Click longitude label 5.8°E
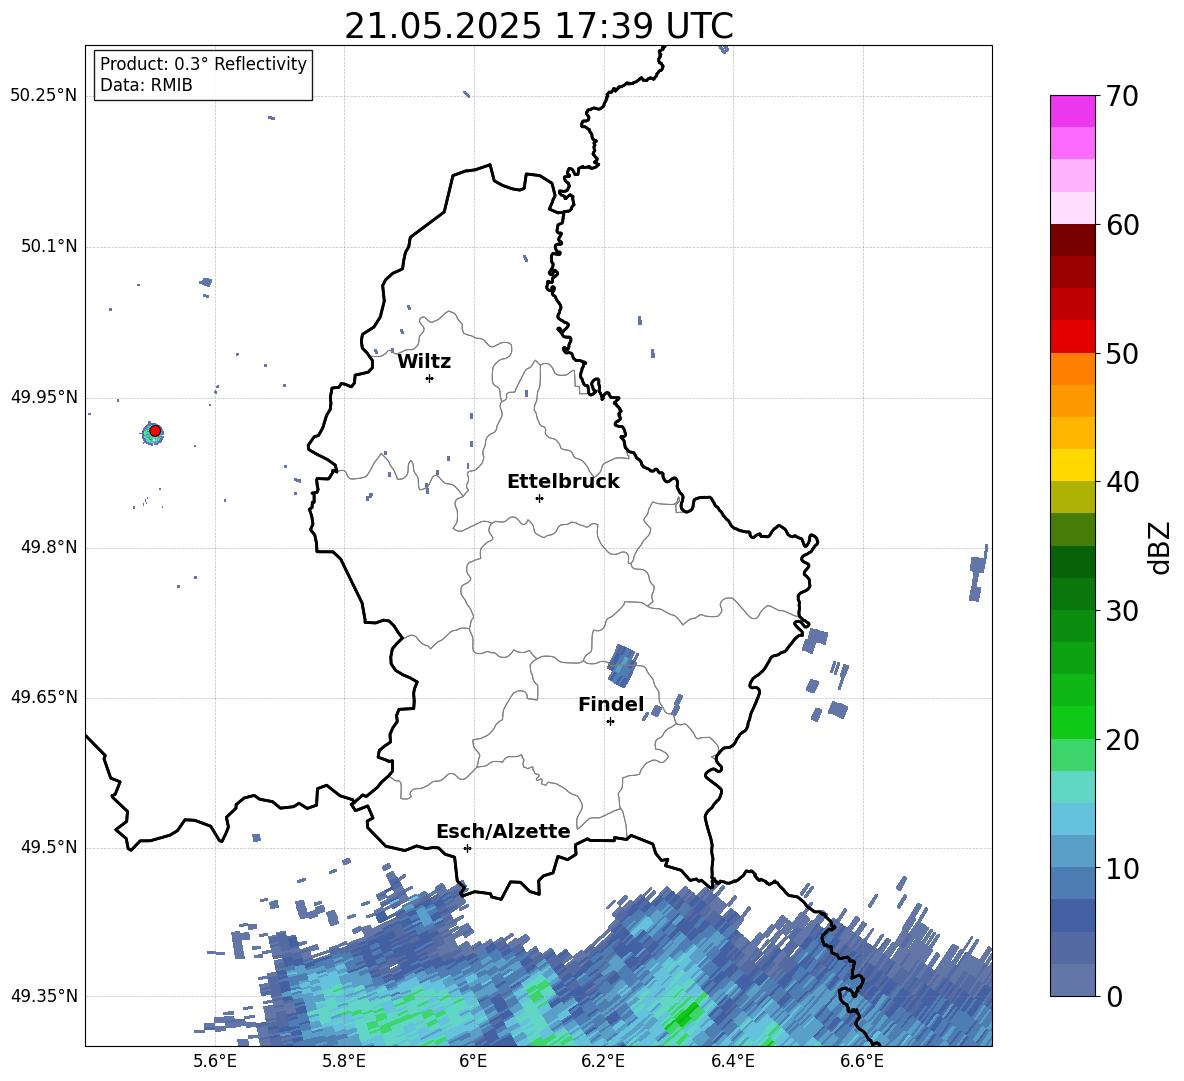1184x1081 pixels. [x=344, y=1061]
